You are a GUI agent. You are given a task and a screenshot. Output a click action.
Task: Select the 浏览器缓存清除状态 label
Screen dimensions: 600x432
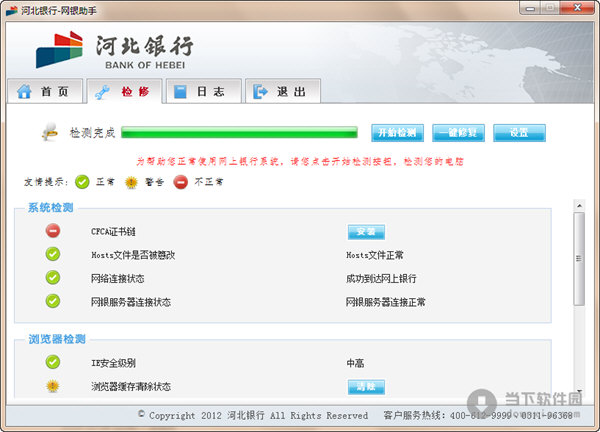[x=131, y=387]
